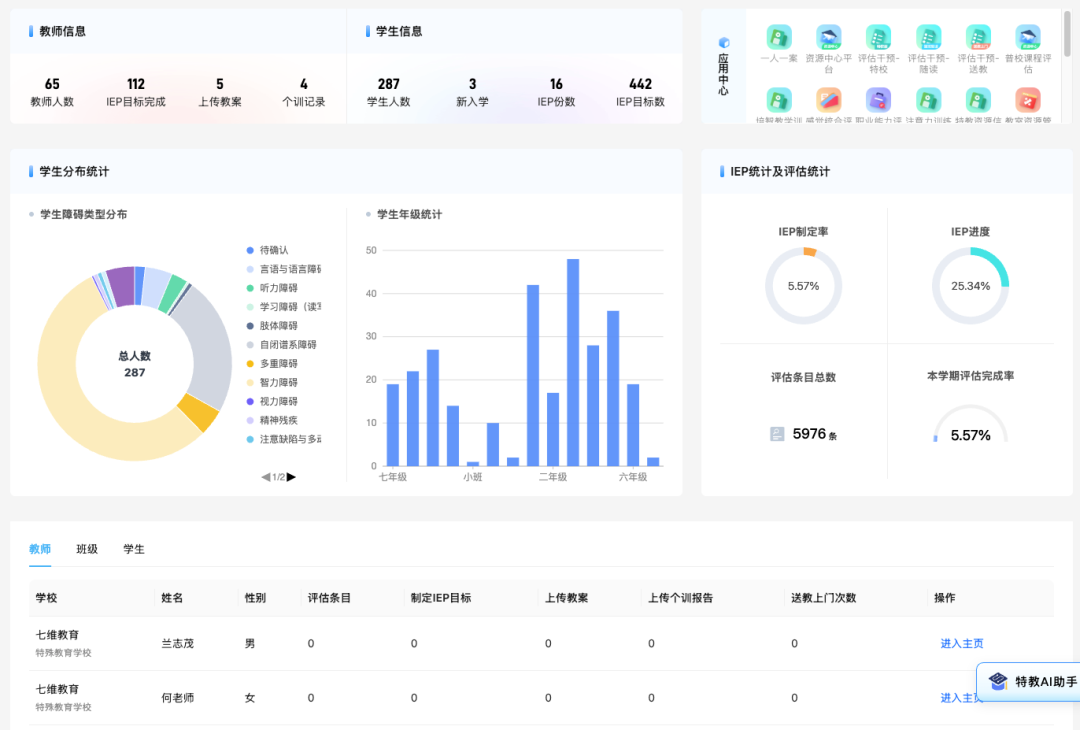Toggle the 精神残疾 legend item

point(272,420)
